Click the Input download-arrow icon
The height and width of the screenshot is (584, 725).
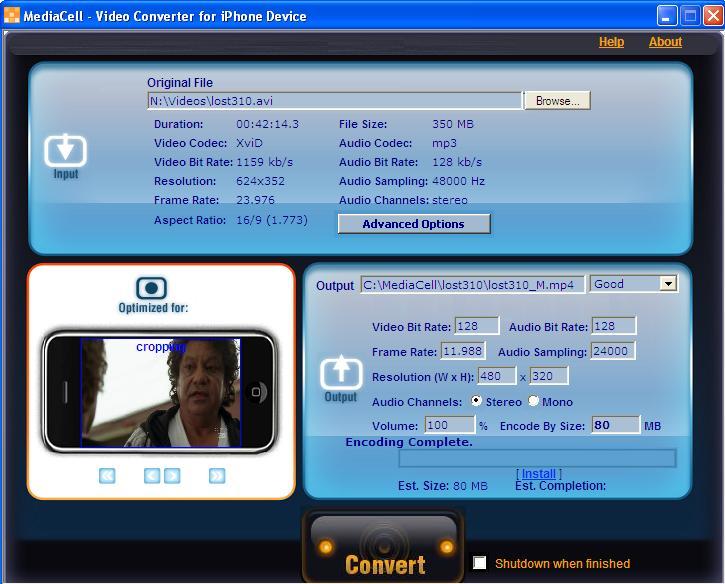point(65,150)
